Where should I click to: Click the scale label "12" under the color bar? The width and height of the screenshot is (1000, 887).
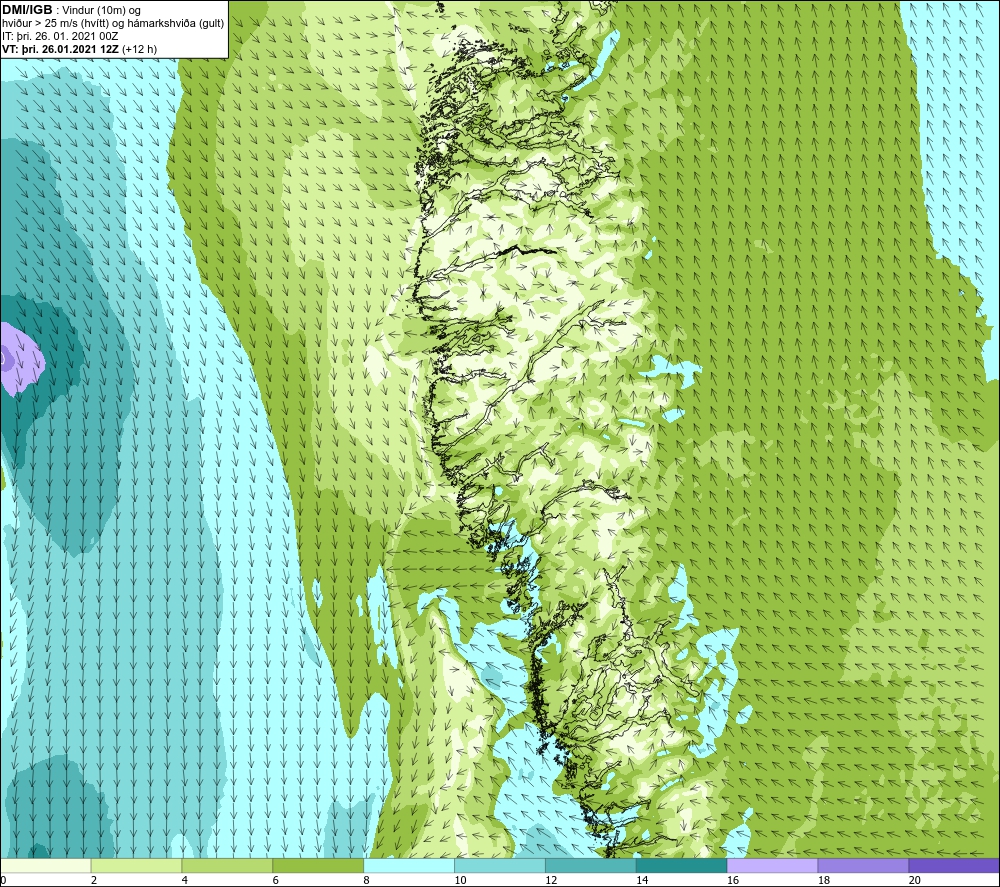tap(551, 880)
